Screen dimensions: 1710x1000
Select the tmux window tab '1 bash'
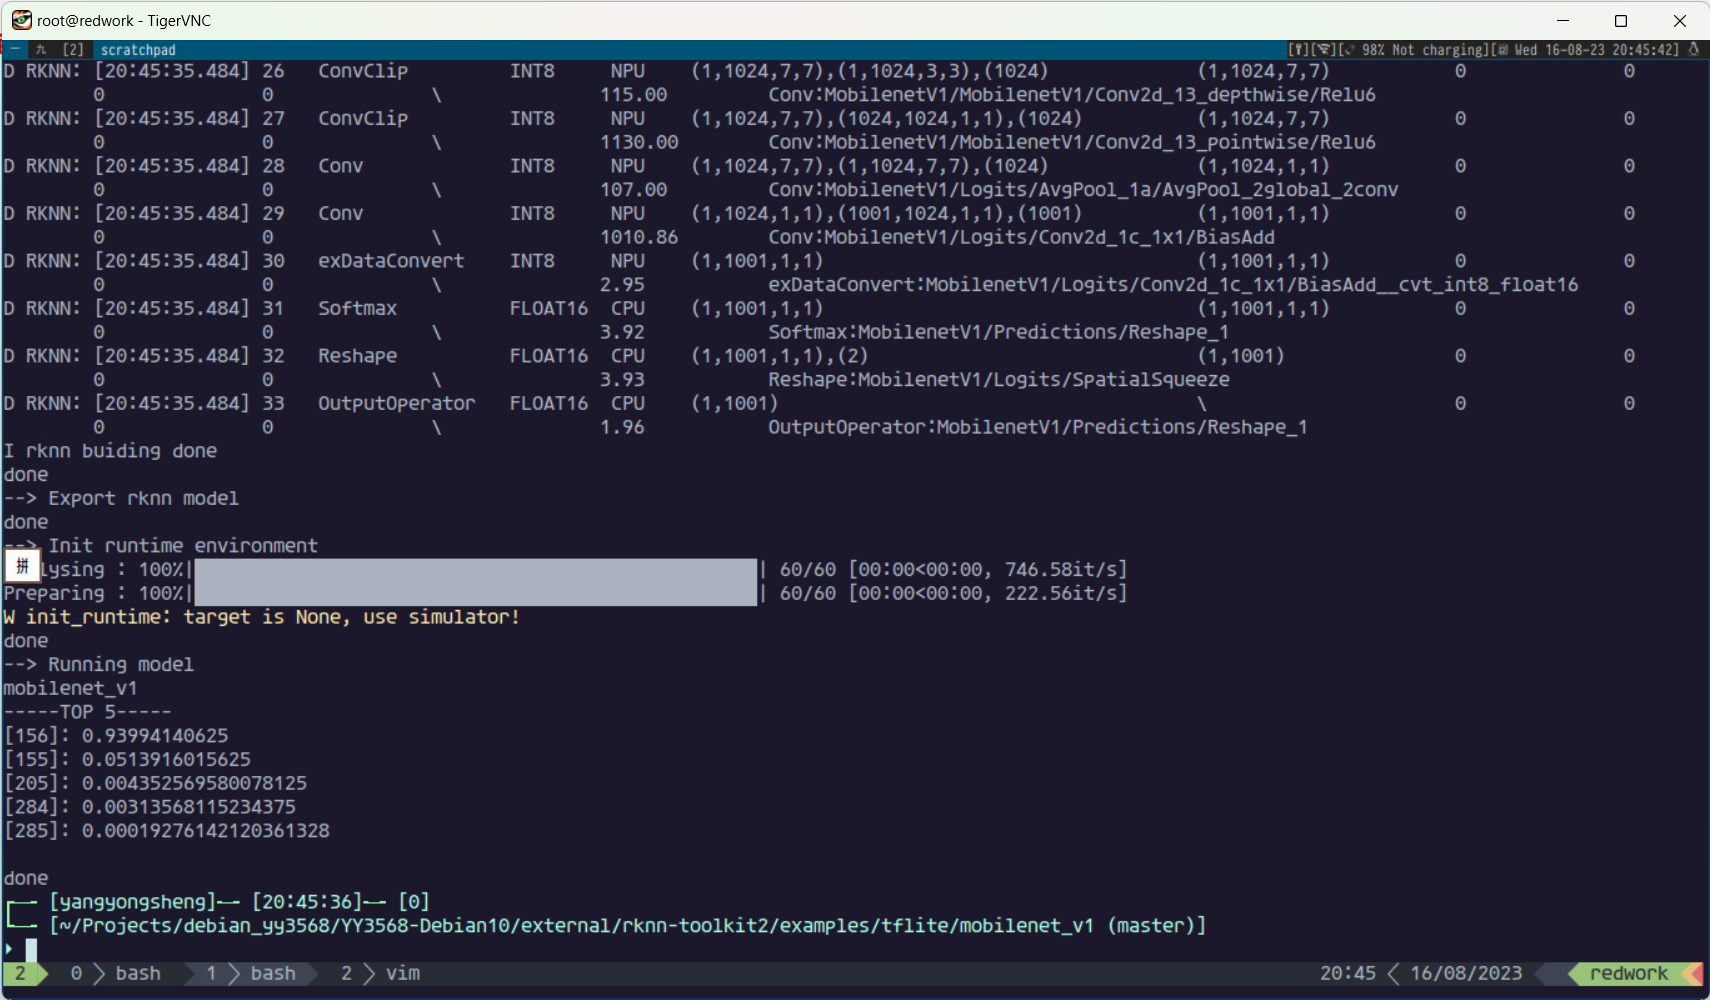coord(250,973)
